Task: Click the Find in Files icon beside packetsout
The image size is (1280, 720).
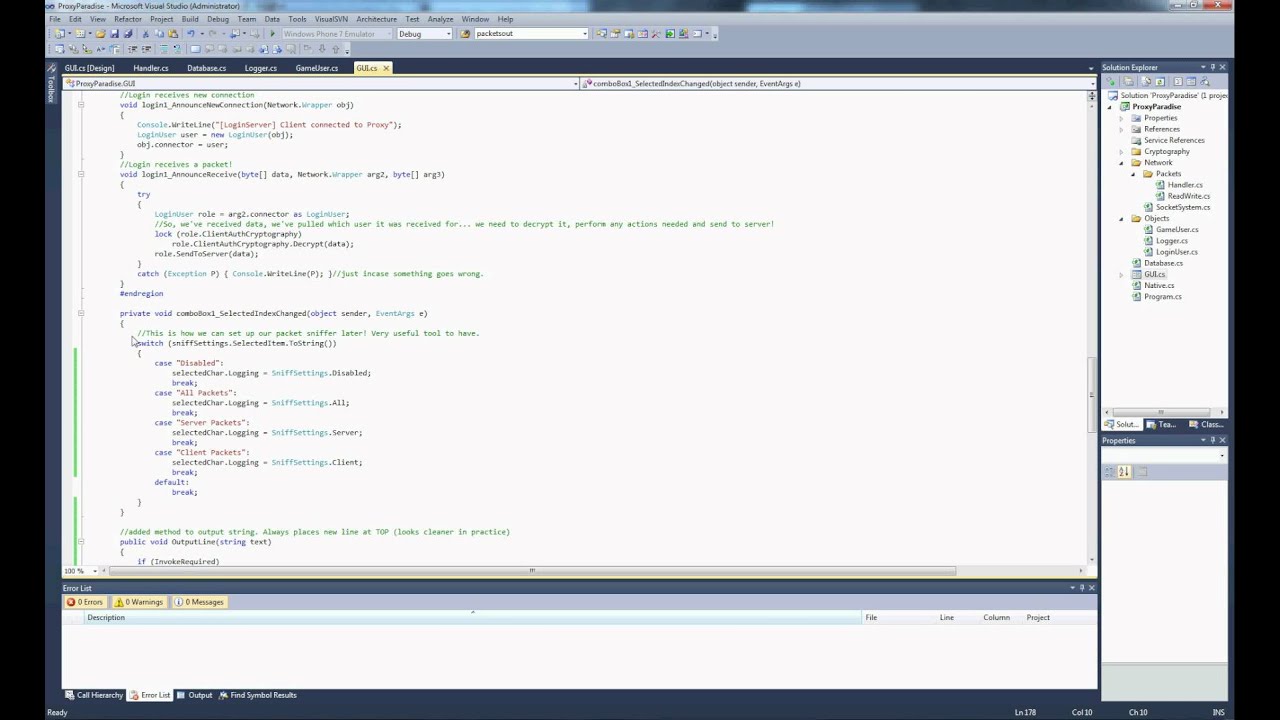Action: click(x=465, y=34)
